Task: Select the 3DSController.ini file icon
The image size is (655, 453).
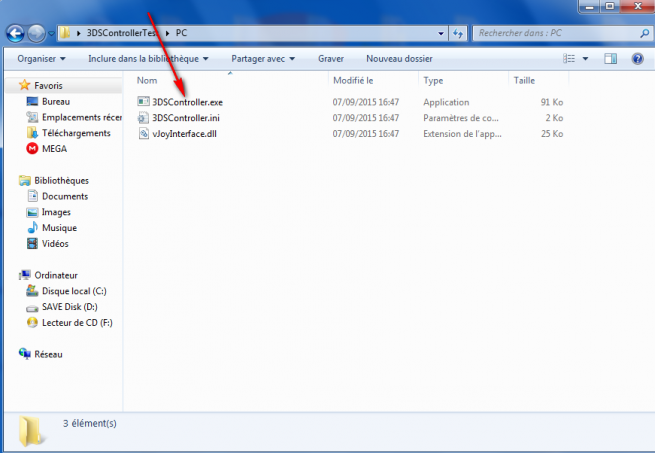Action: [143, 117]
